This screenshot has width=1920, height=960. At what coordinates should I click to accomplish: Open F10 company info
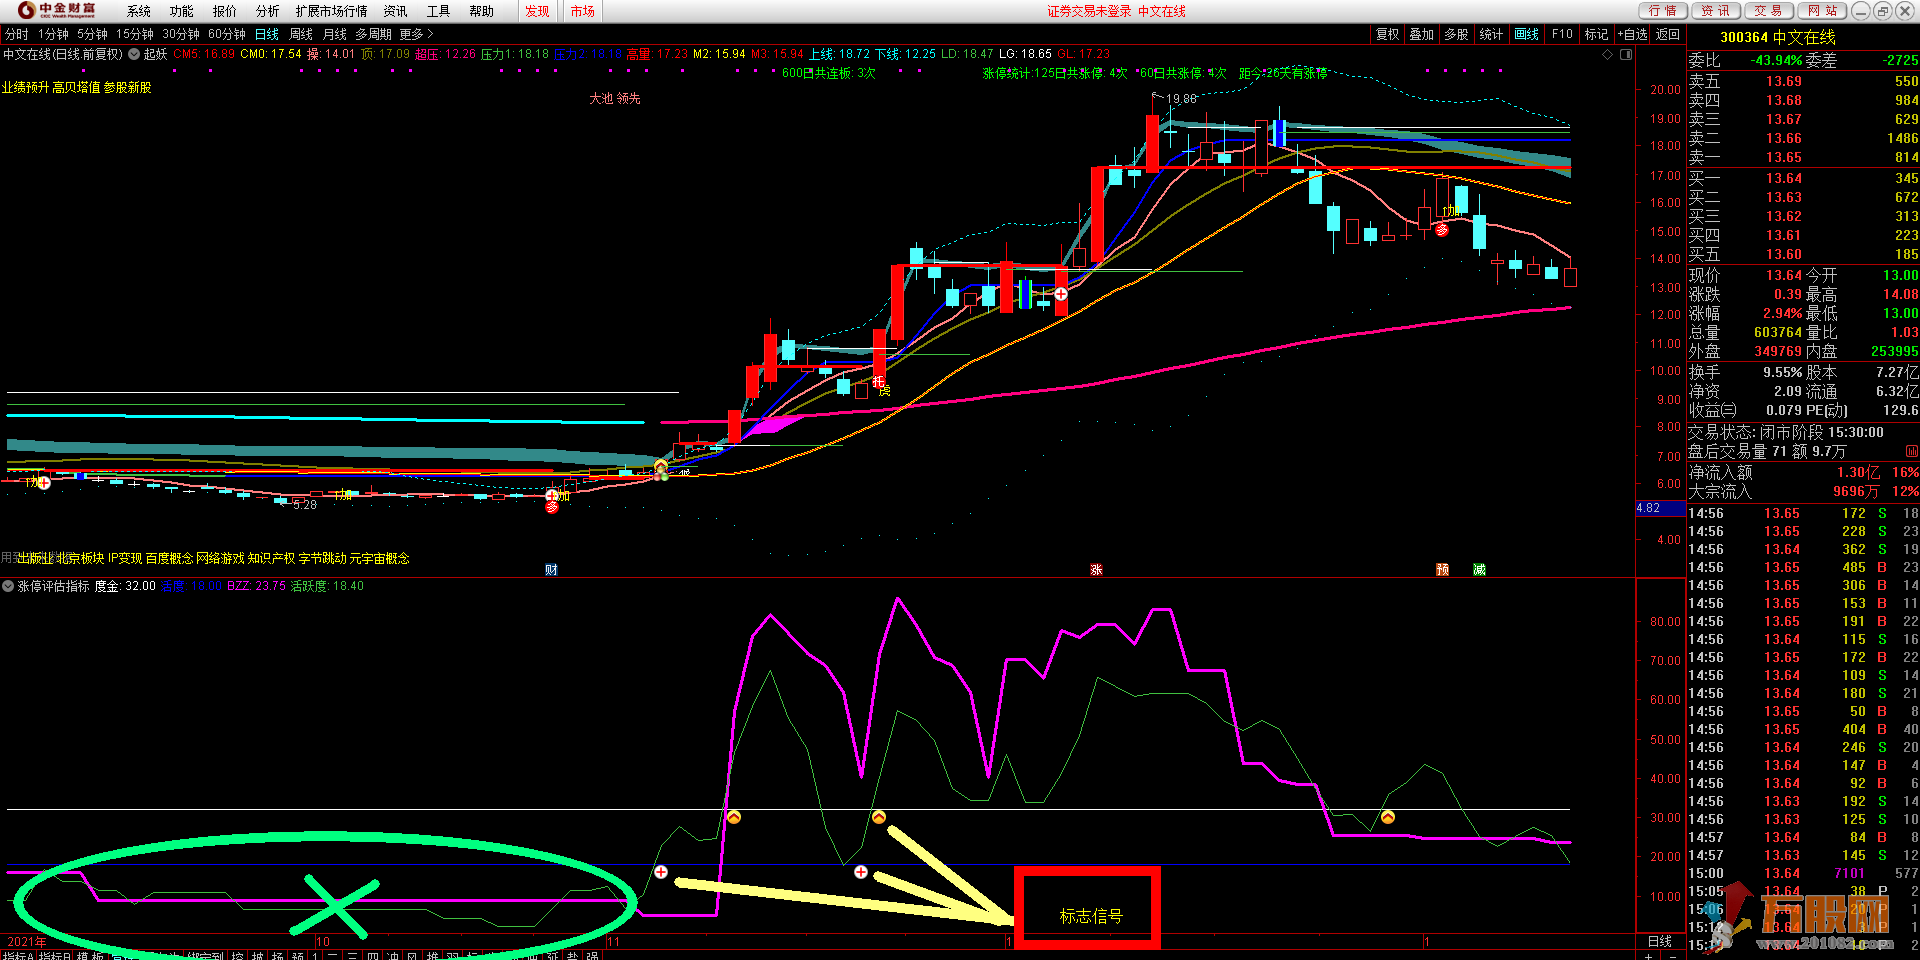point(1562,34)
